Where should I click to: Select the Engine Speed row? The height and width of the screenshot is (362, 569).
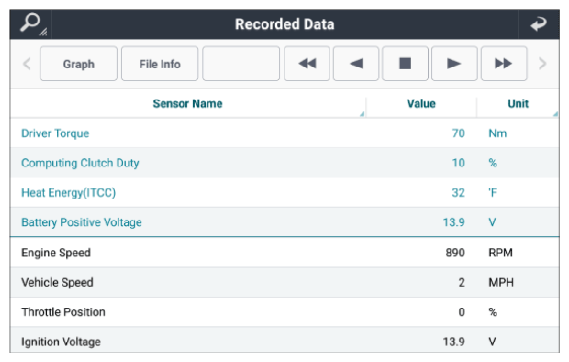284,252
